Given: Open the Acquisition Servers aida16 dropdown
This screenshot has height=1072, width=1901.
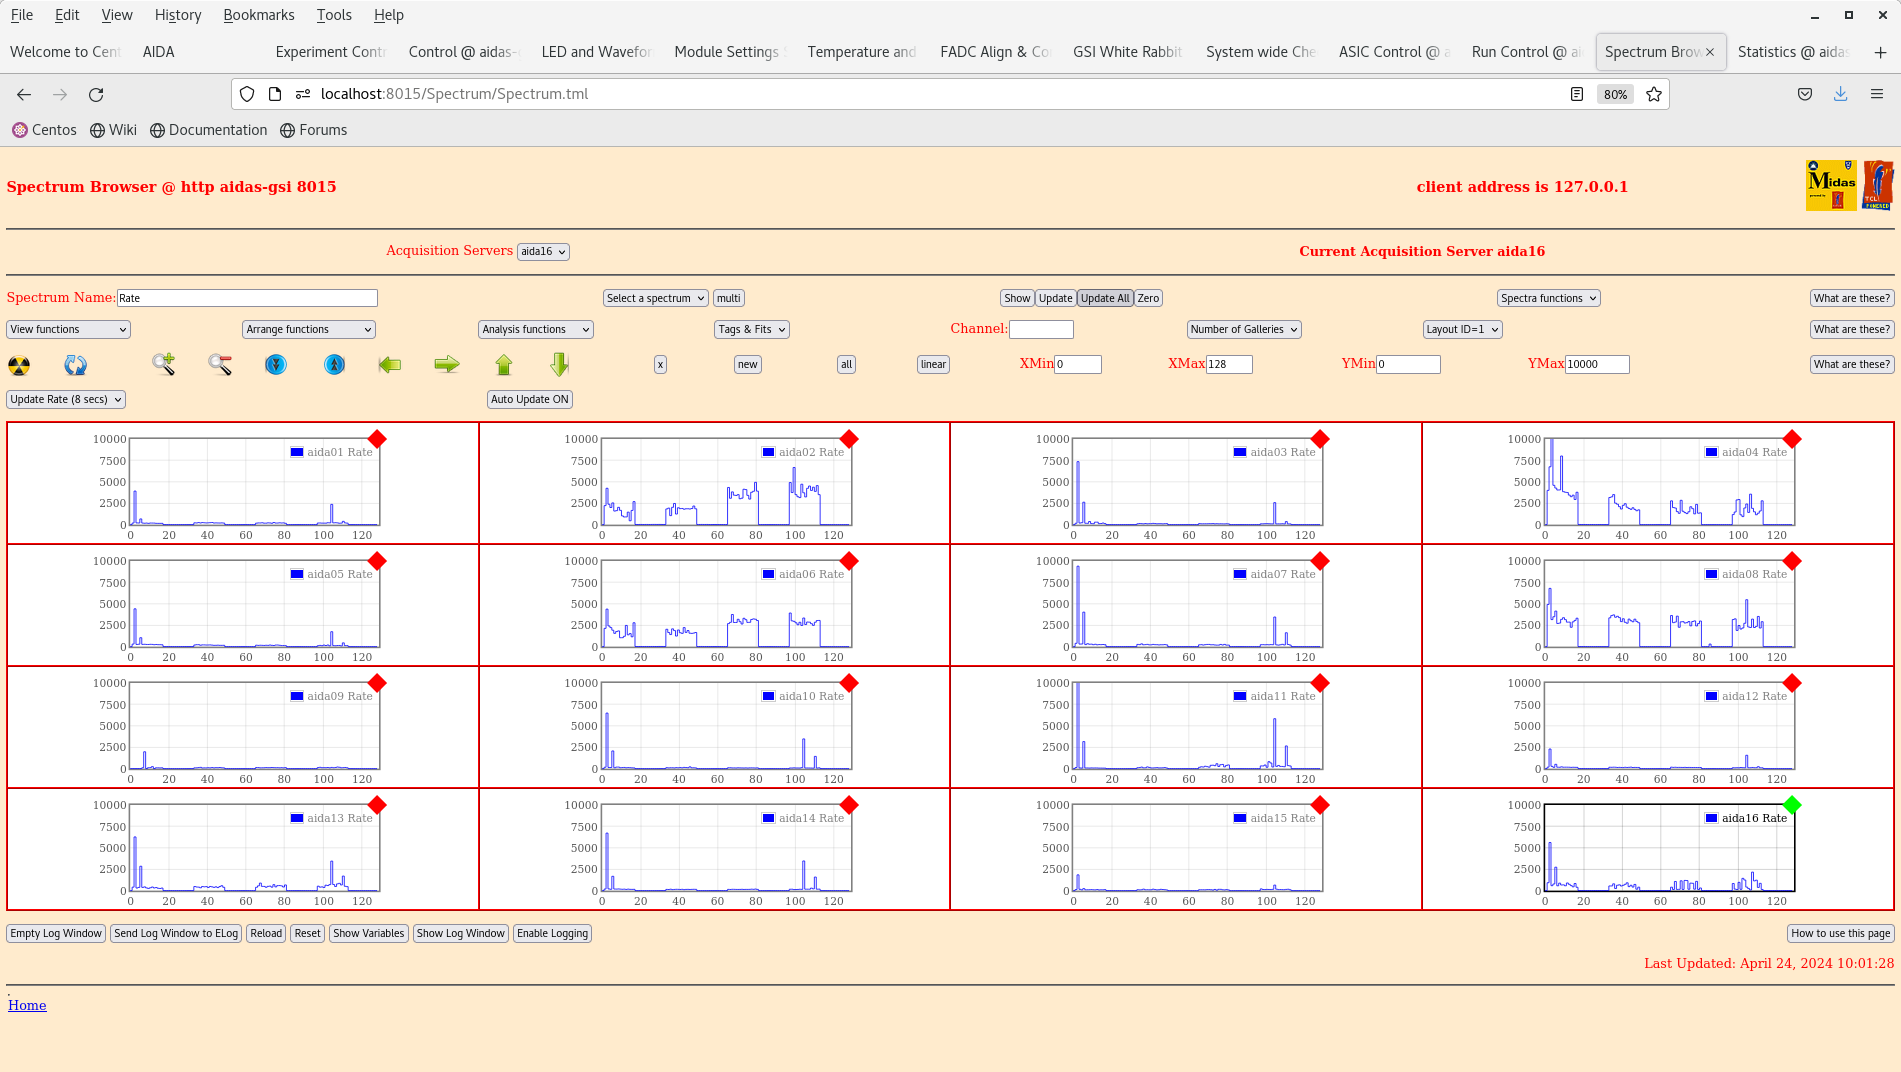Looking at the screenshot, I should point(543,251).
